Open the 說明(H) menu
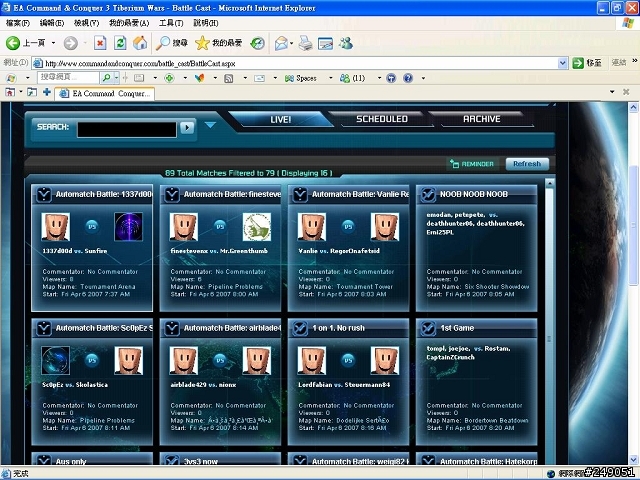 (x=205, y=23)
